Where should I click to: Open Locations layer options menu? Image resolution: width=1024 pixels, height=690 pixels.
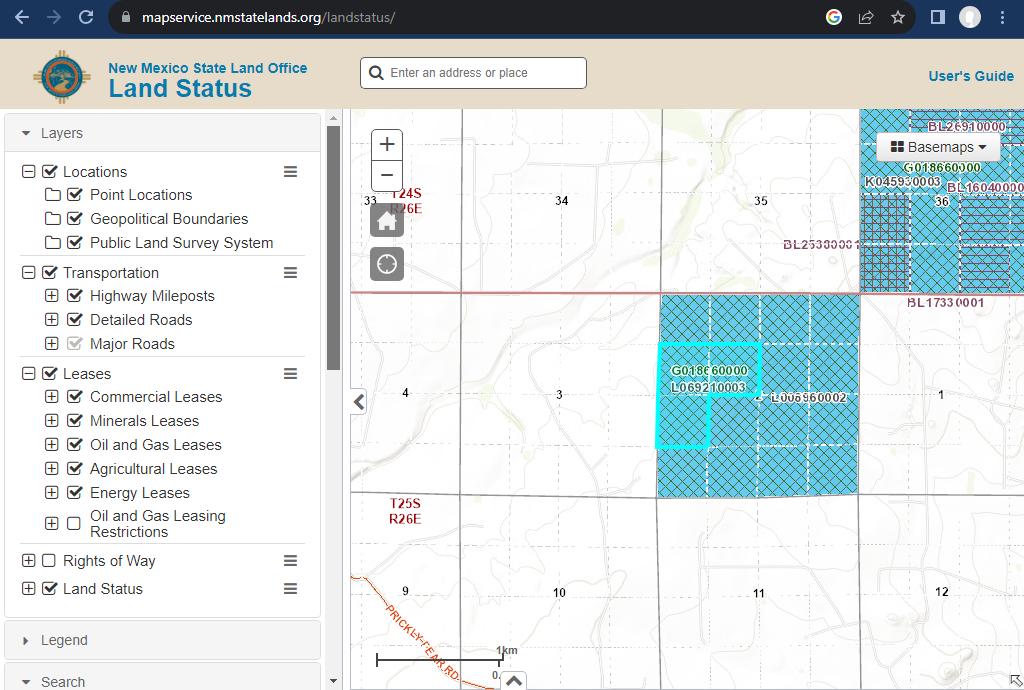tap(291, 172)
